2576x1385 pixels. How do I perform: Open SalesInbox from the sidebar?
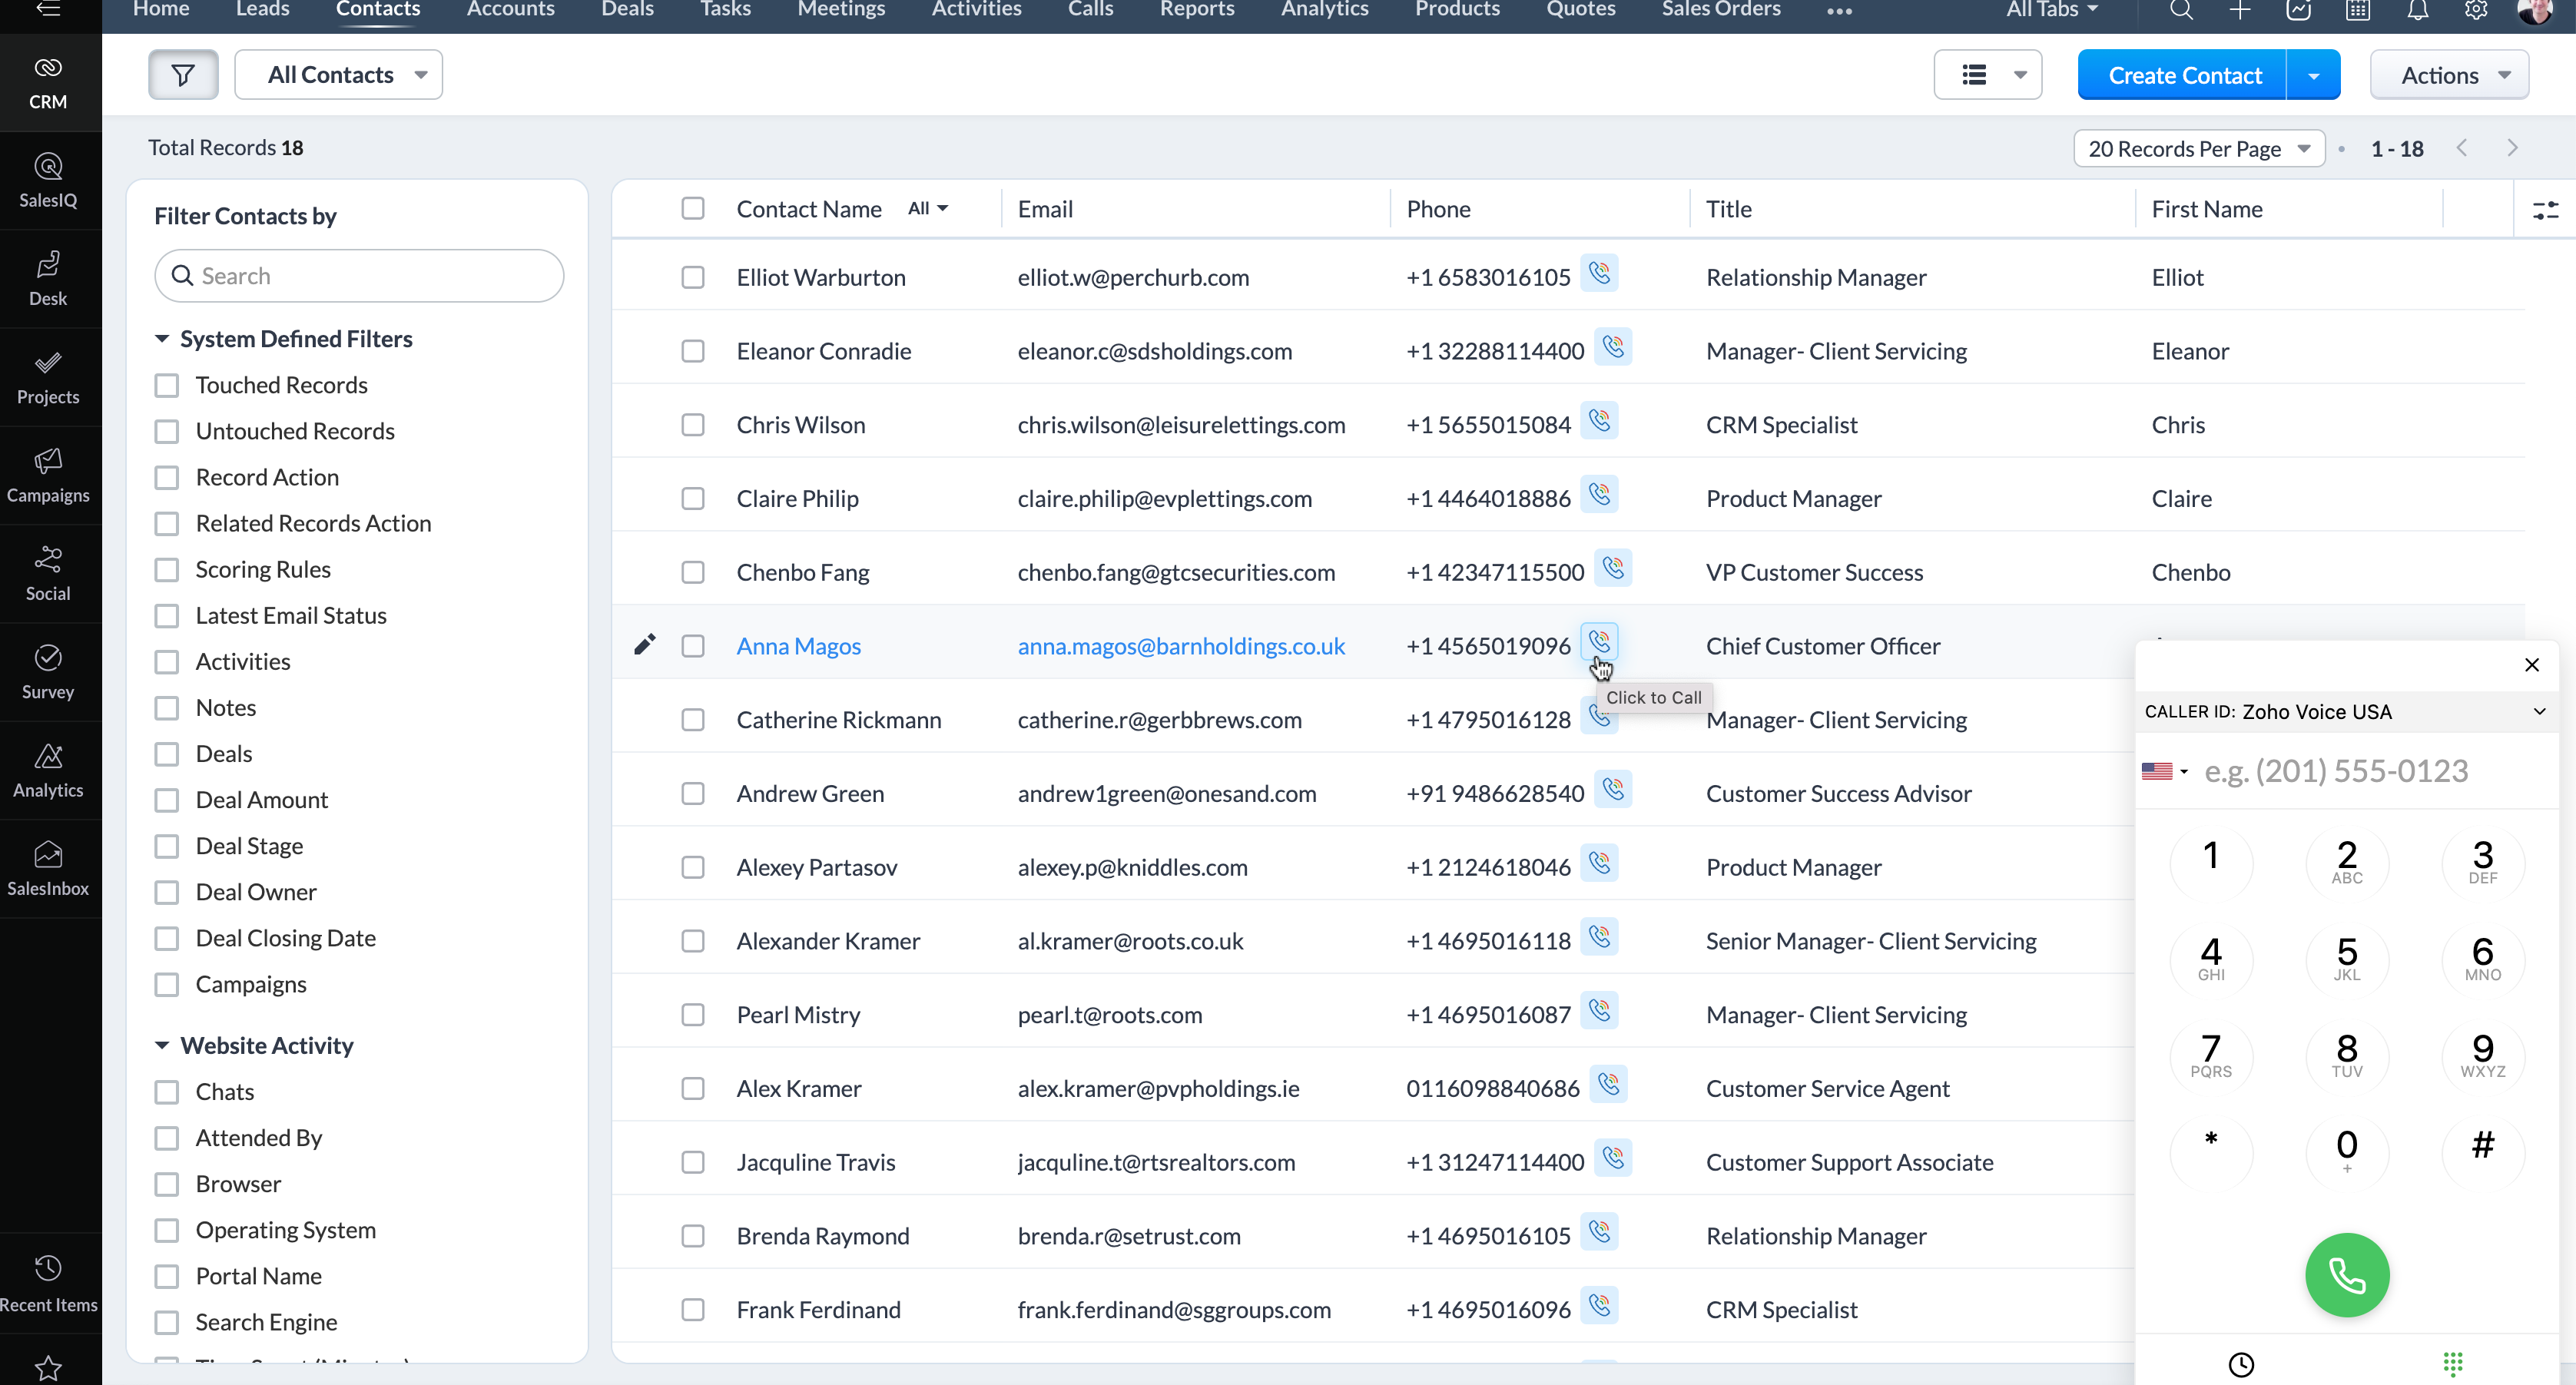[48, 867]
